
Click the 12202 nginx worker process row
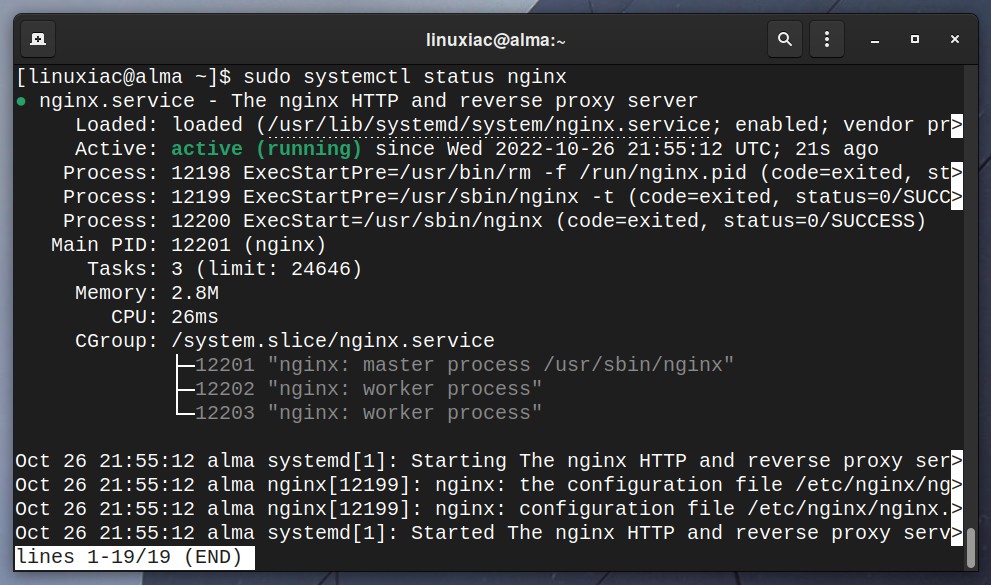pos(359,389)
